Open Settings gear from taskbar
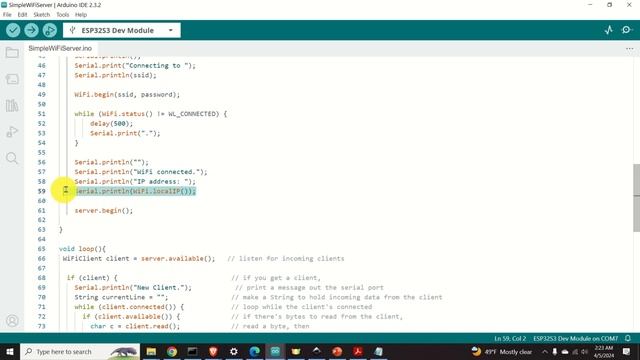Image resolution: width=640 pixels, height=360 pixels. [x=234, y=351]
